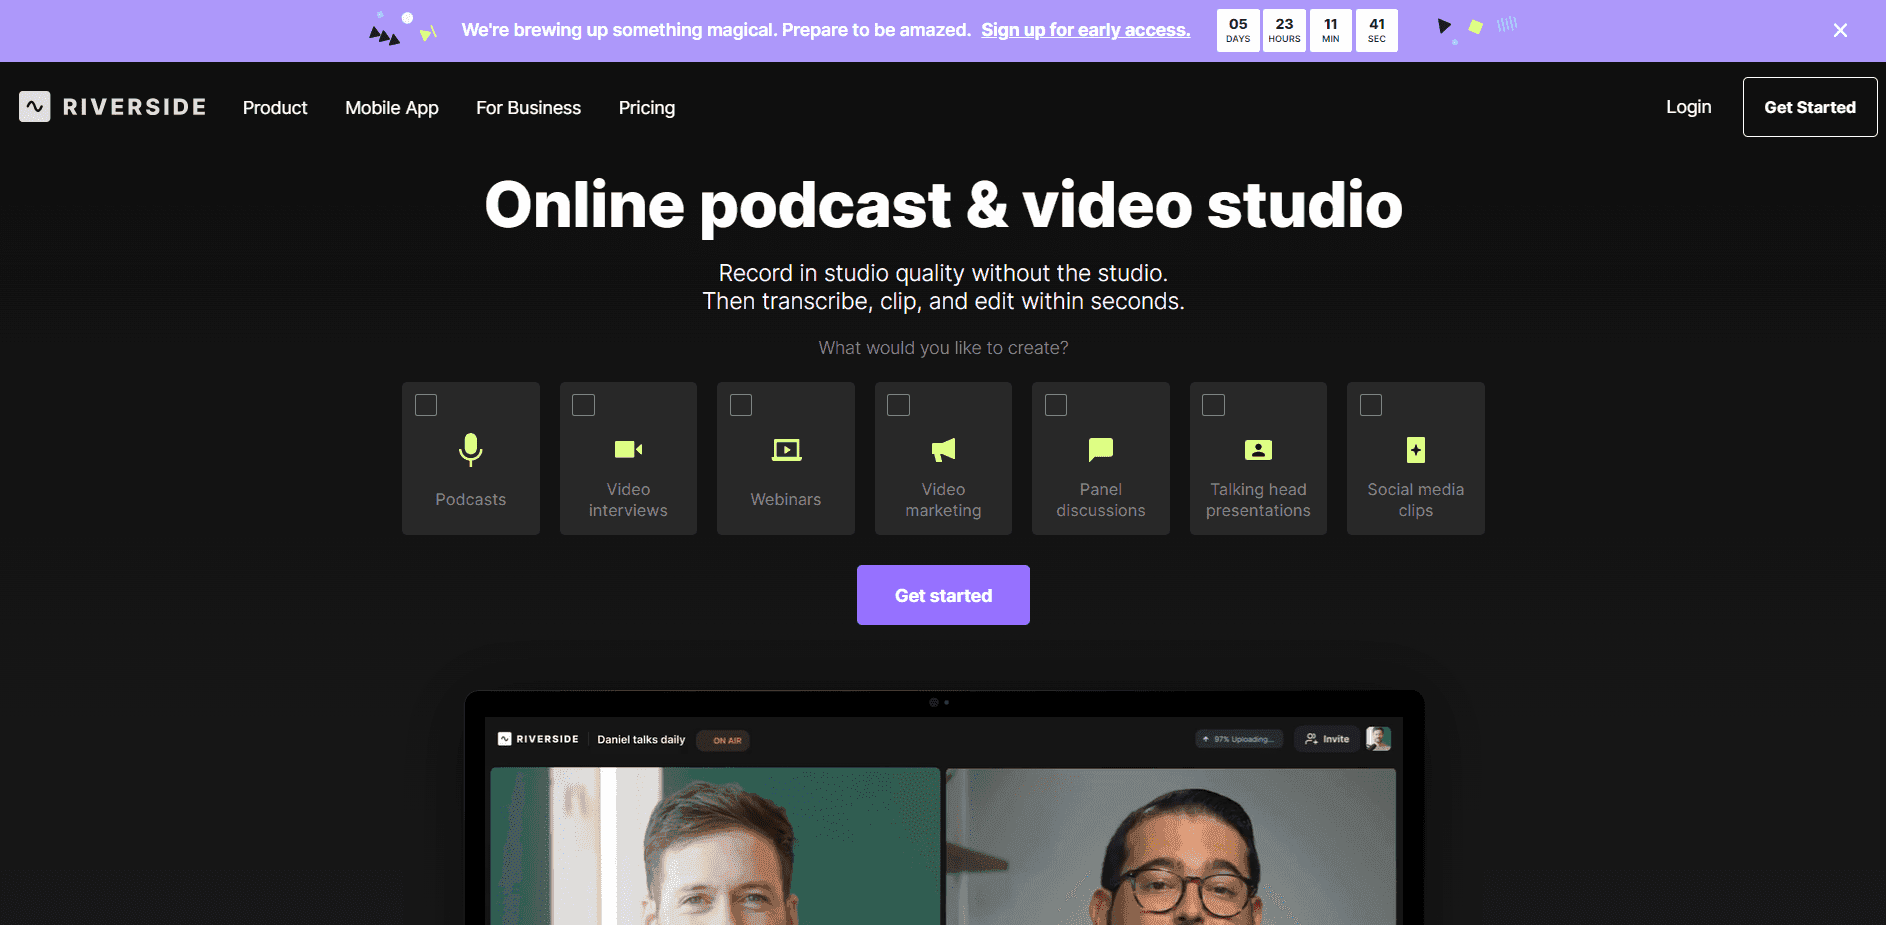The width and height of the screenshot is (1886, 925).
Task: Click the Get Started button in header
Action: pyautogui.click(x=1810, y=107)
